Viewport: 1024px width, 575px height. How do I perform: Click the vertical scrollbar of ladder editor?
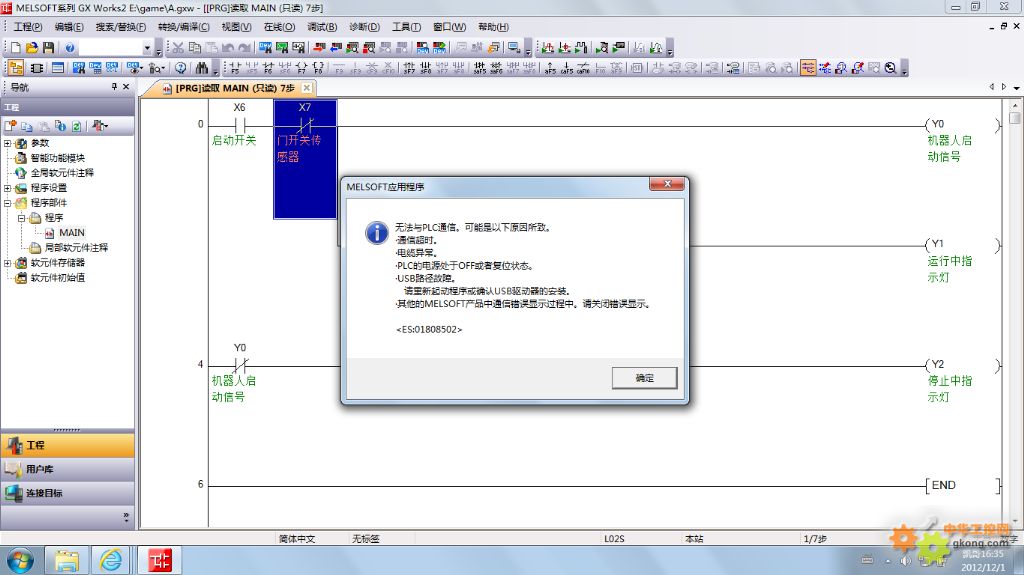[1014, 312]
